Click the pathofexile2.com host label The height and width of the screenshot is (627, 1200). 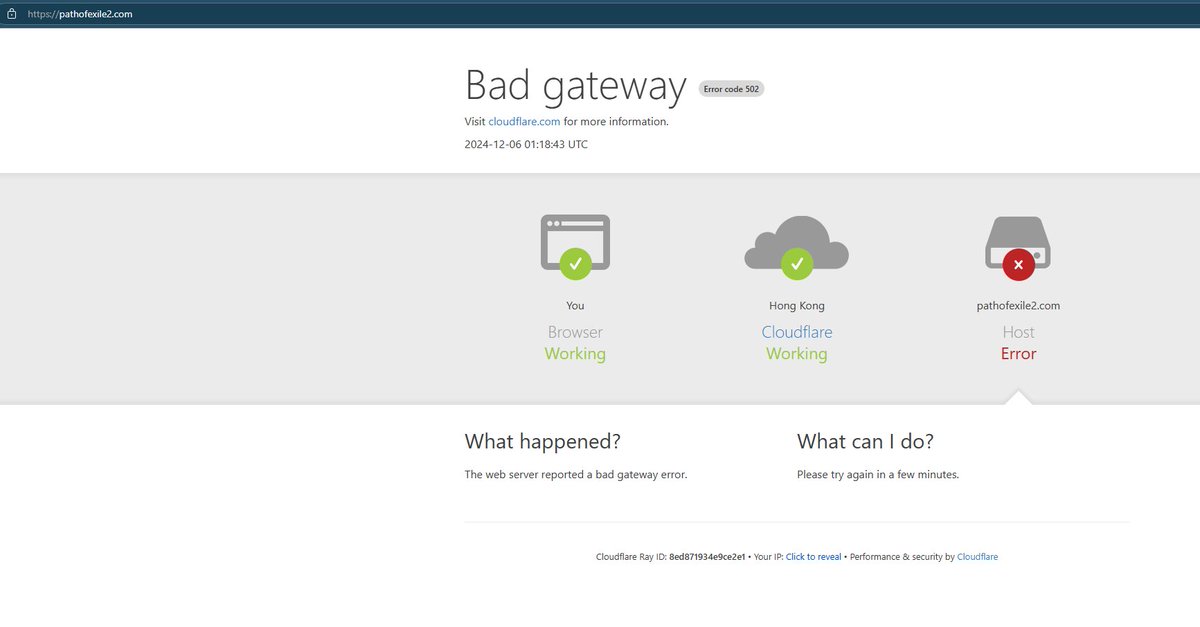(x=1018, y=306)
